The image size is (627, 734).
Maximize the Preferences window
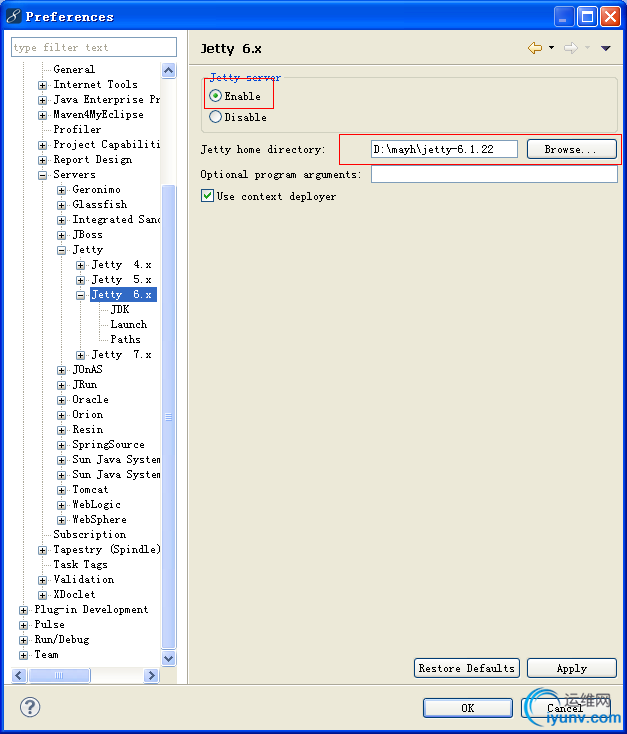pos(587,17)
